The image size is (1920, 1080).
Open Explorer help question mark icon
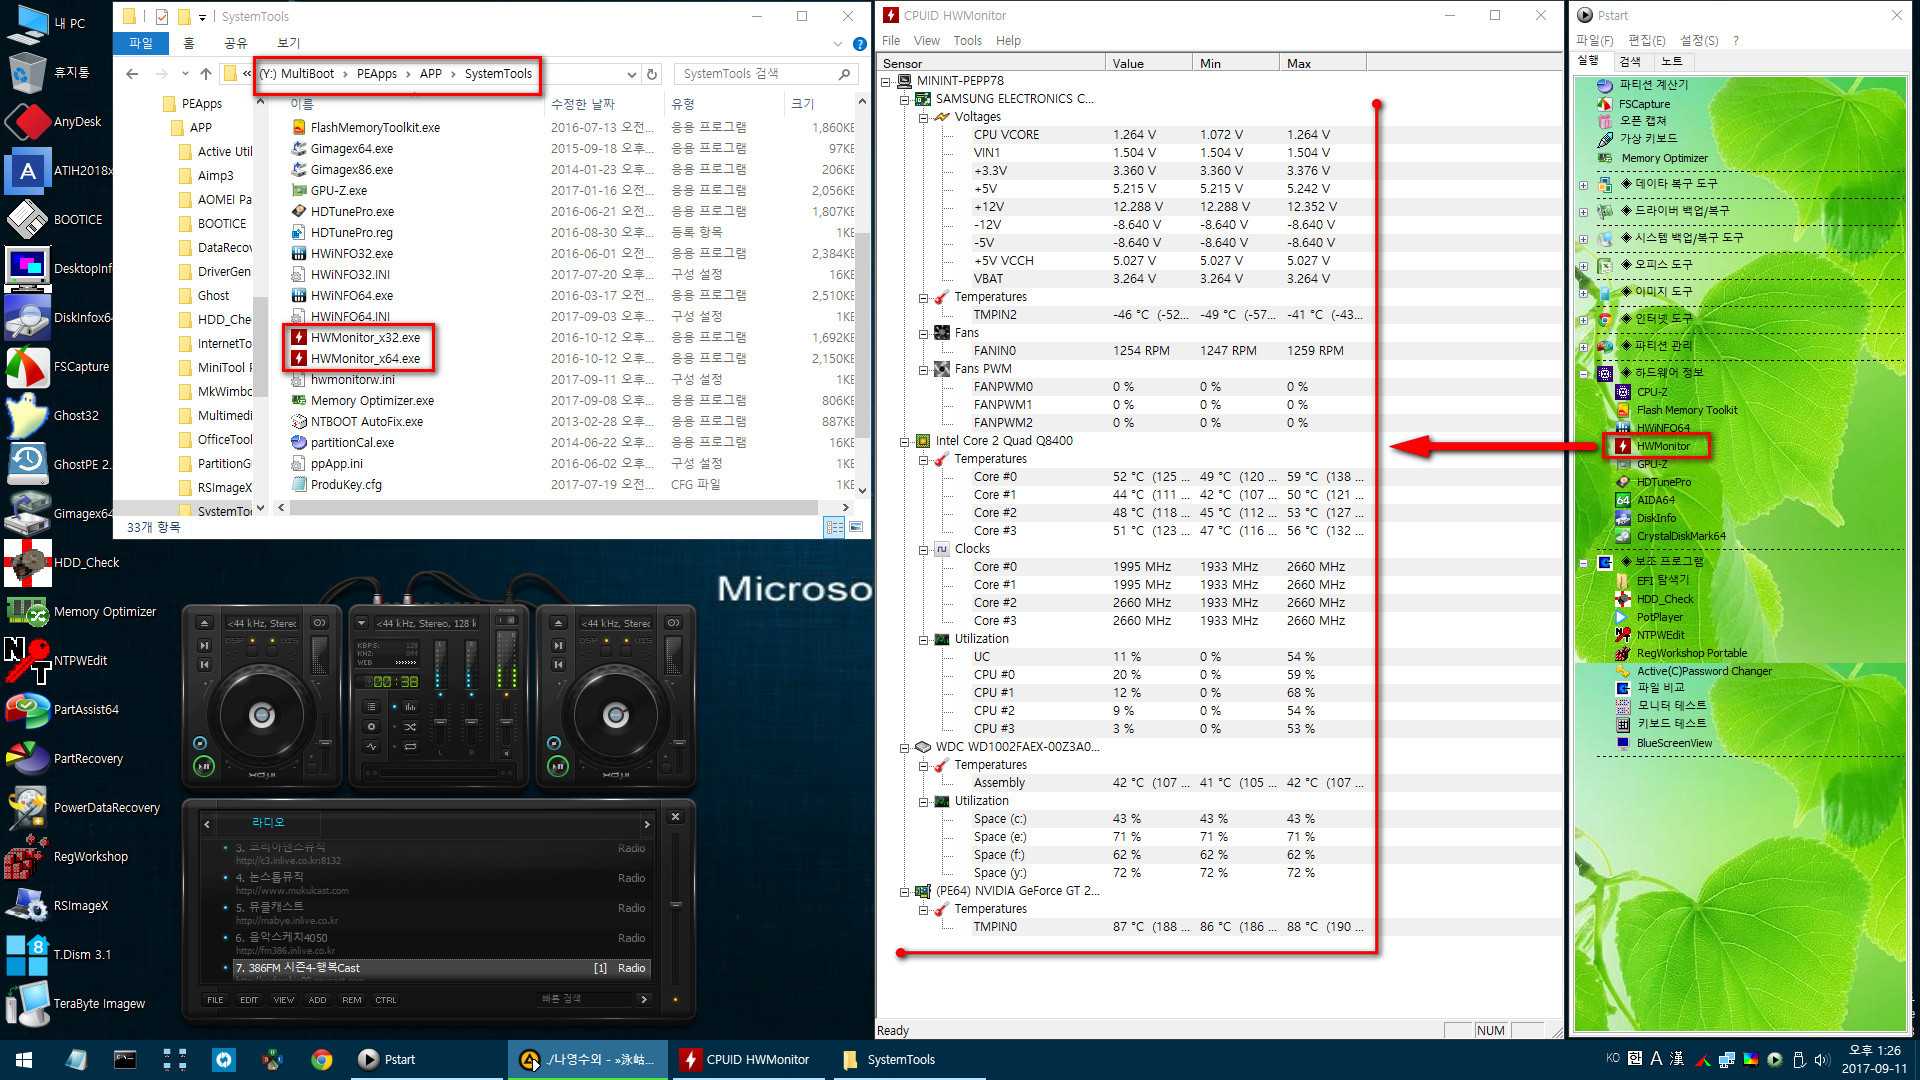click(x=859, y=44)
